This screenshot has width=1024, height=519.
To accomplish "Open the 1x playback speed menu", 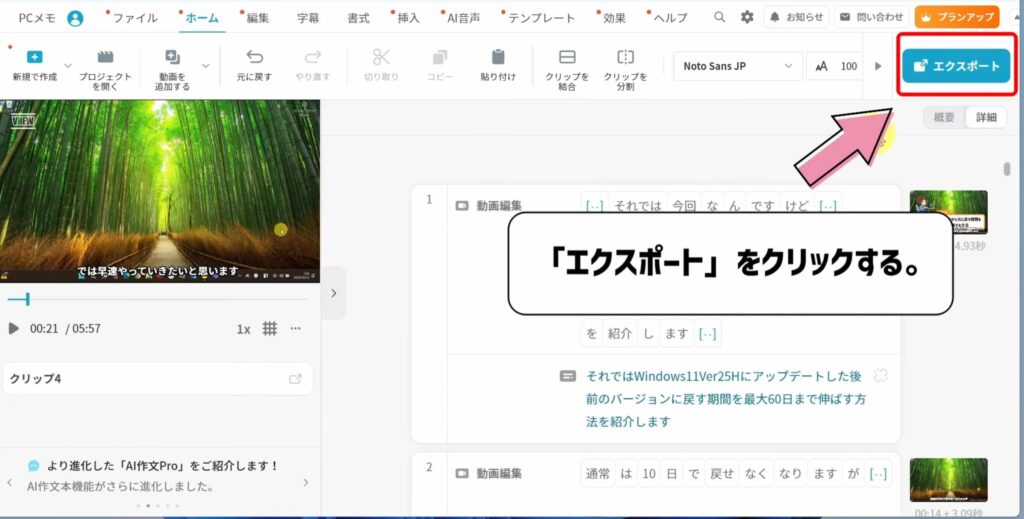I will pos(243,328).
